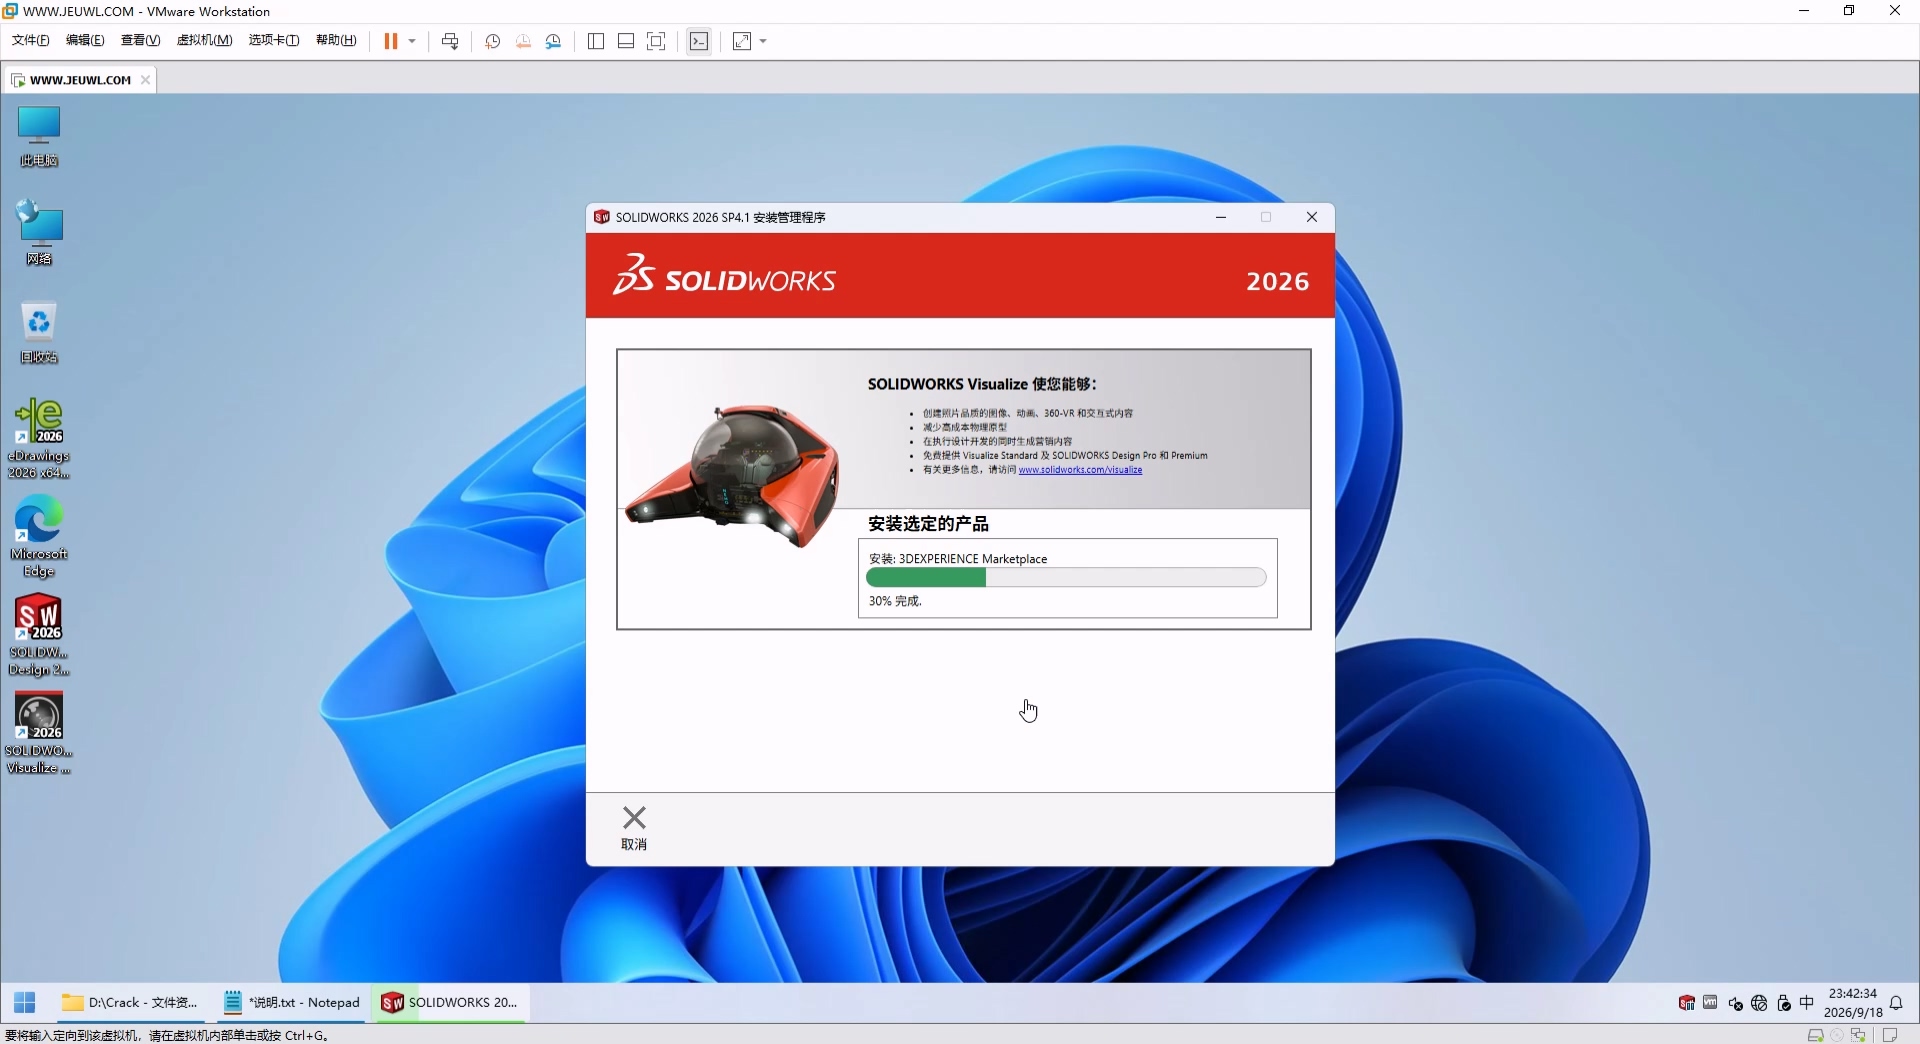Click the console view toolbar icon
The height and width of the screenshot is (1044, 1920).
[699, 41]
